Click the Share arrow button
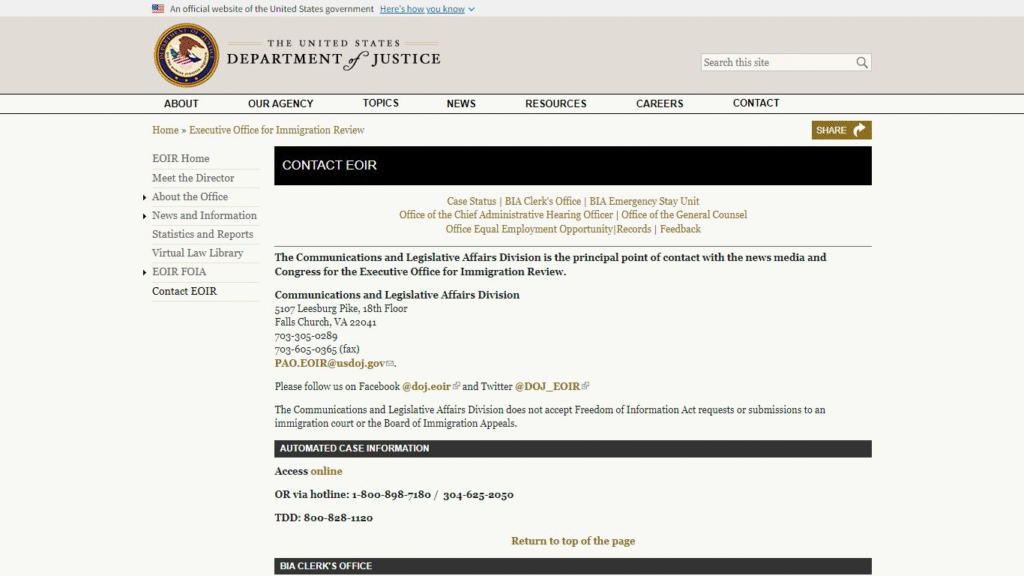This screenshot has width=1024, height=576. coord(841,130)
